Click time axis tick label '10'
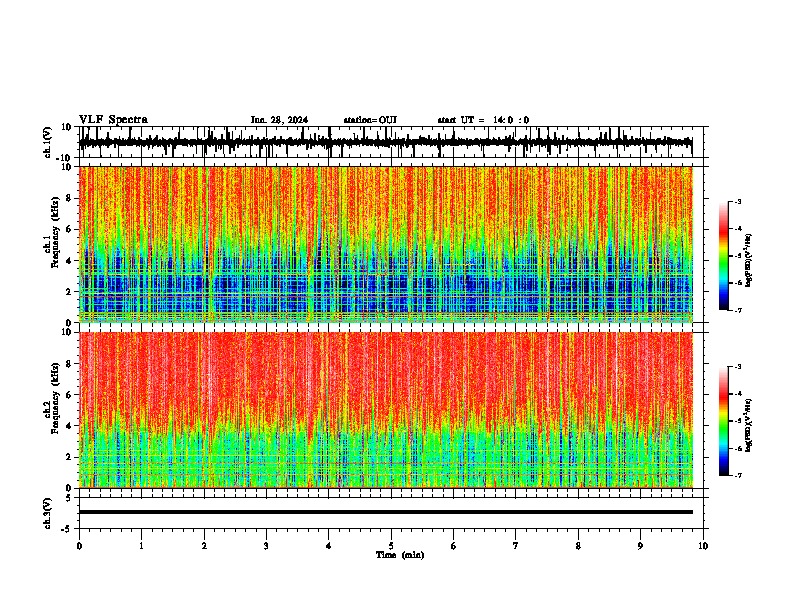 click(x=703, y=546)
